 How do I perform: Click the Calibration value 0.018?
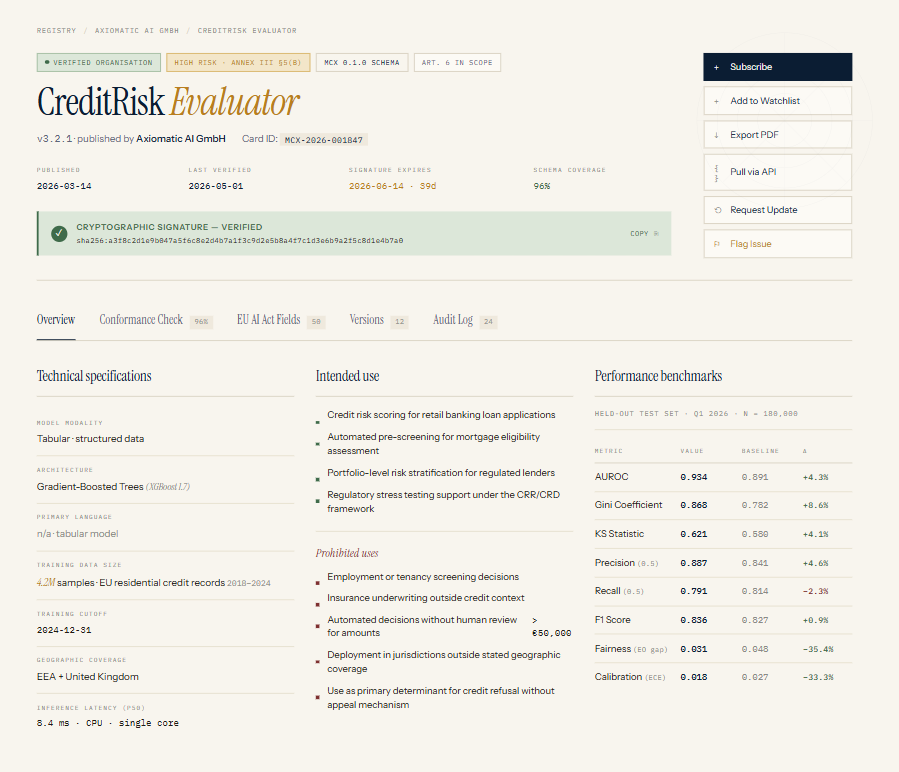click(x=694, y=677)
